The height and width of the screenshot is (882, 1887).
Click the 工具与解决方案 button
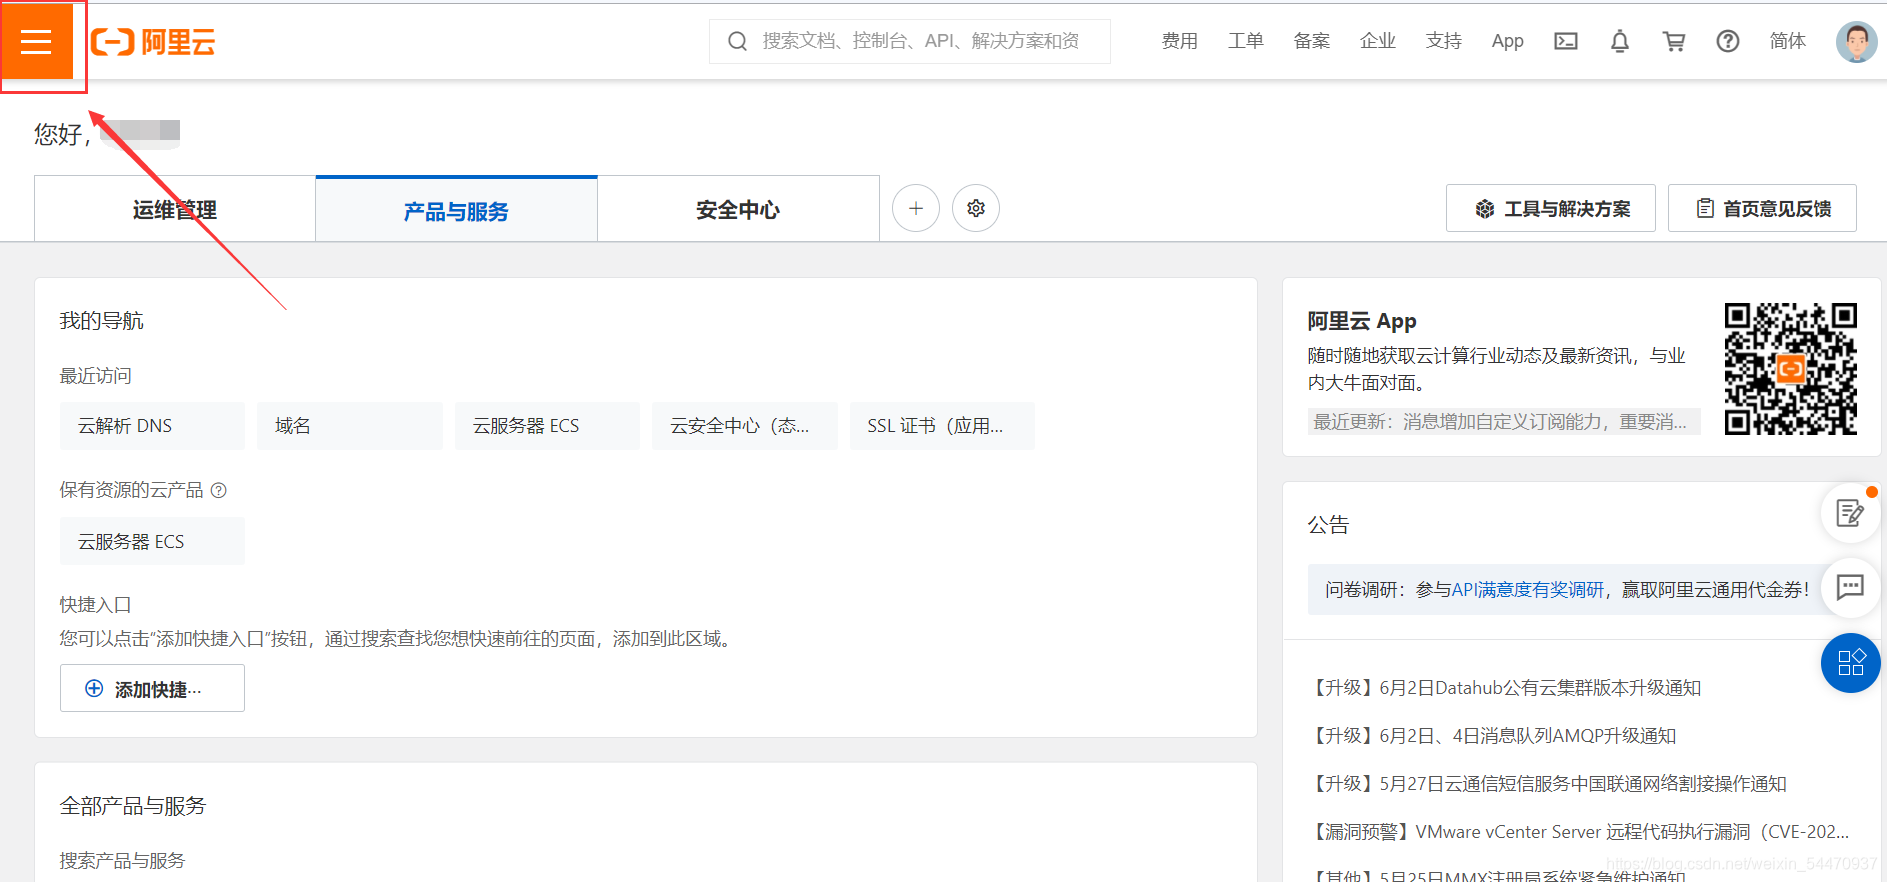click(1551, 208)
